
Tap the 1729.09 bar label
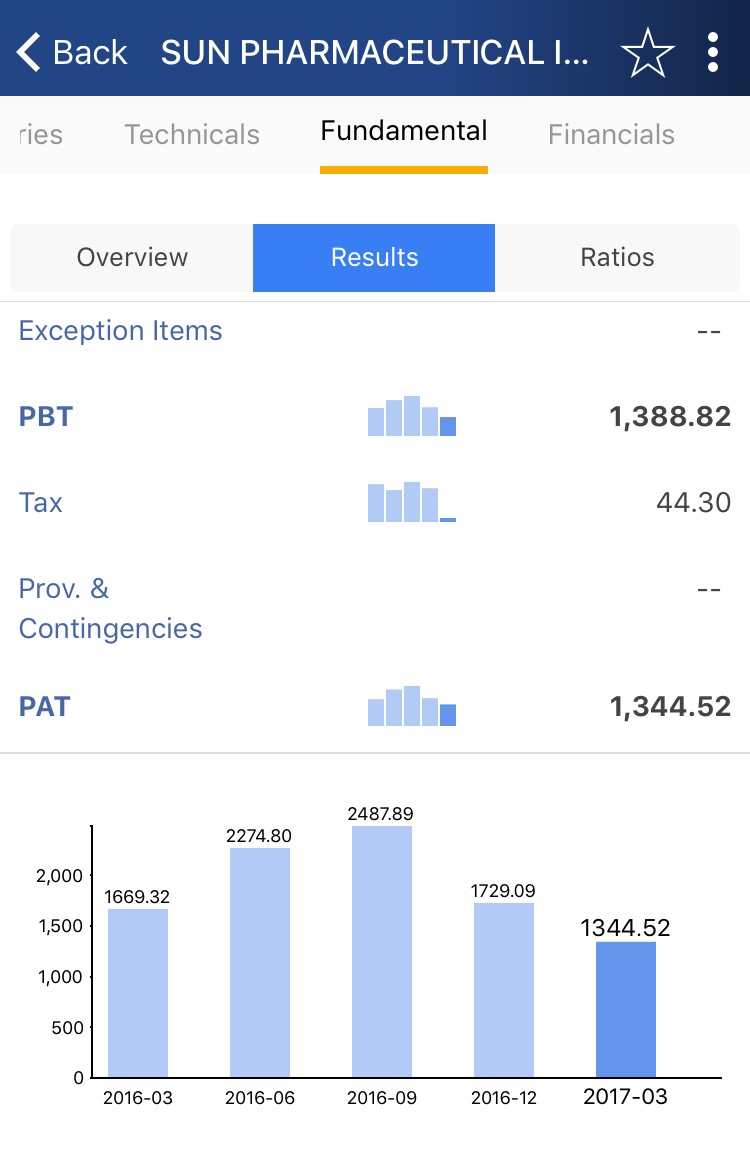(503, 891)
